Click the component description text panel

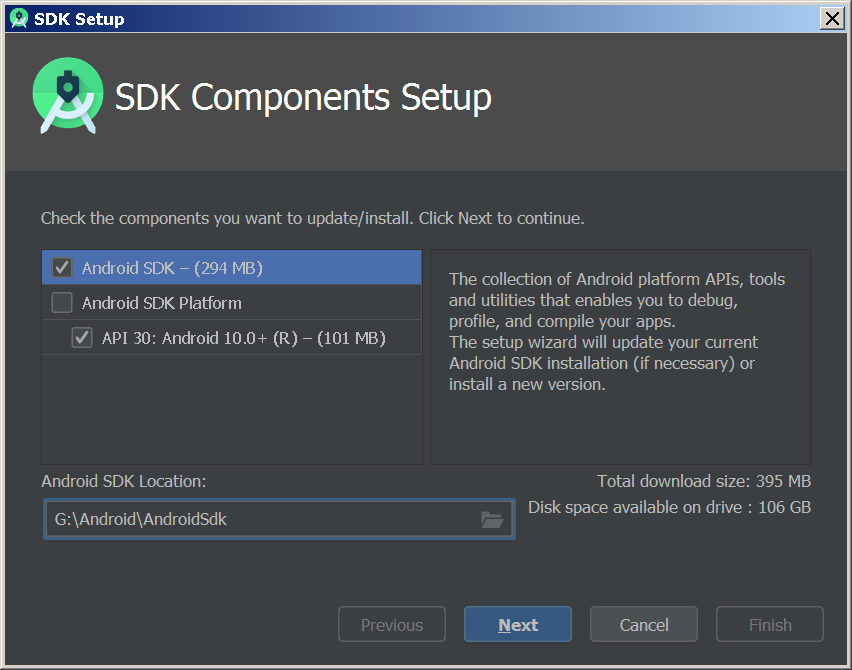click(620, 357)
